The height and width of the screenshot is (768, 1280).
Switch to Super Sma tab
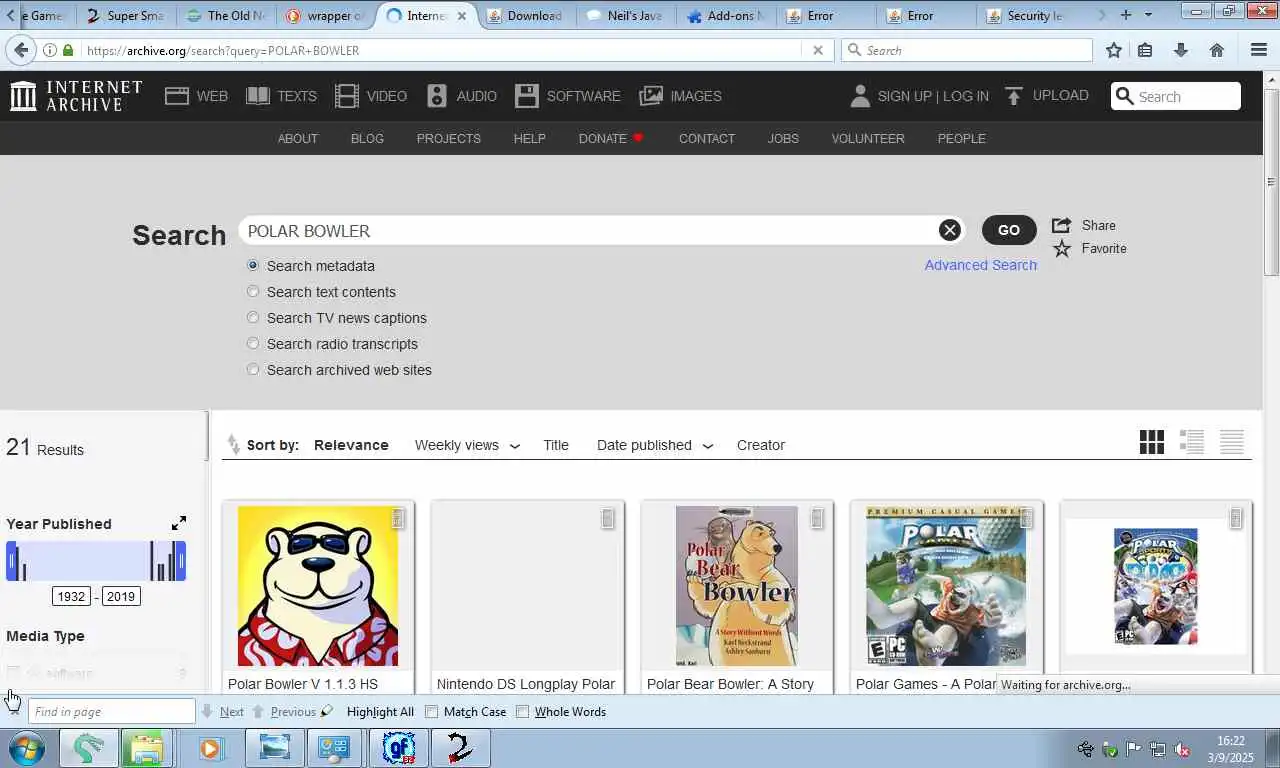125,15
